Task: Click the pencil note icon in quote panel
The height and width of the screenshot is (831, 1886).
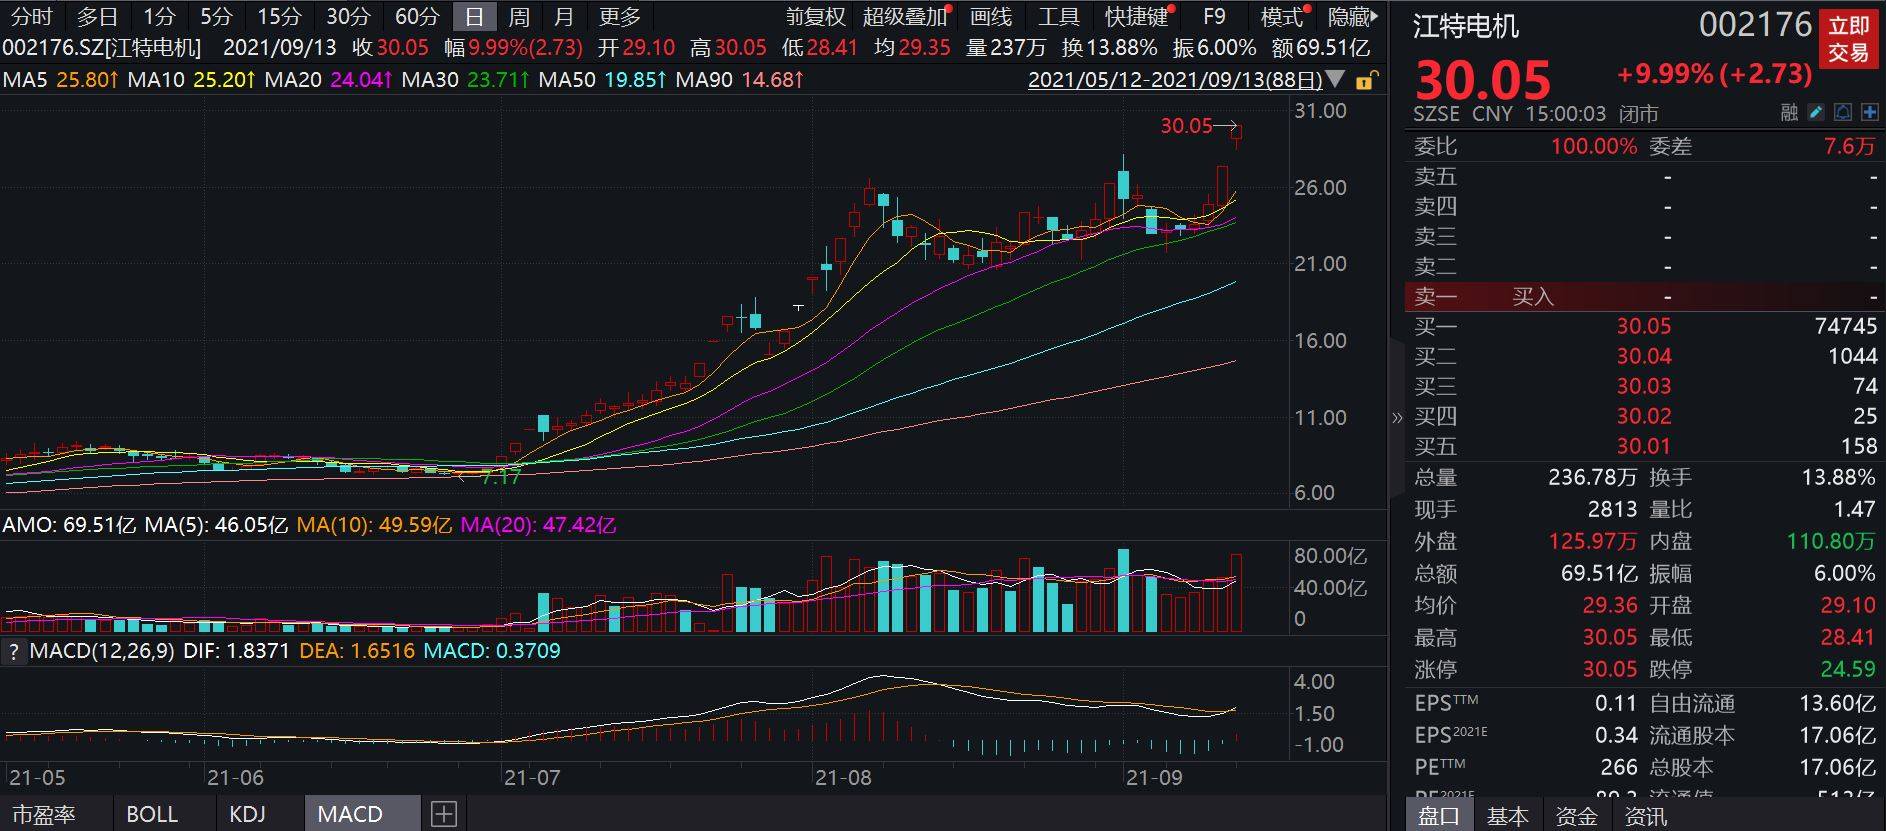Action: (x=1817, y=113)
